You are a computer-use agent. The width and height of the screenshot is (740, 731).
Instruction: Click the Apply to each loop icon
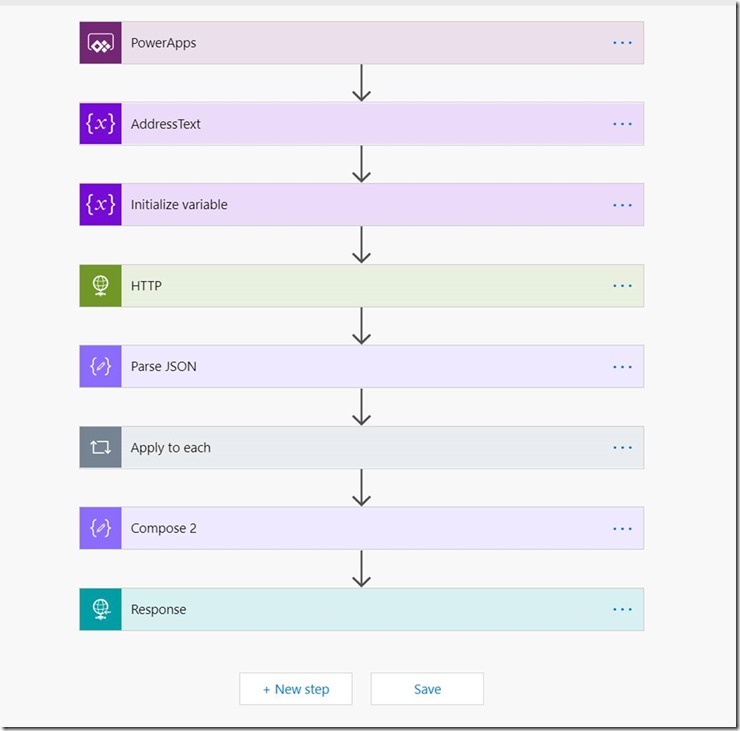pyautogui.click(x=100, y=448)
